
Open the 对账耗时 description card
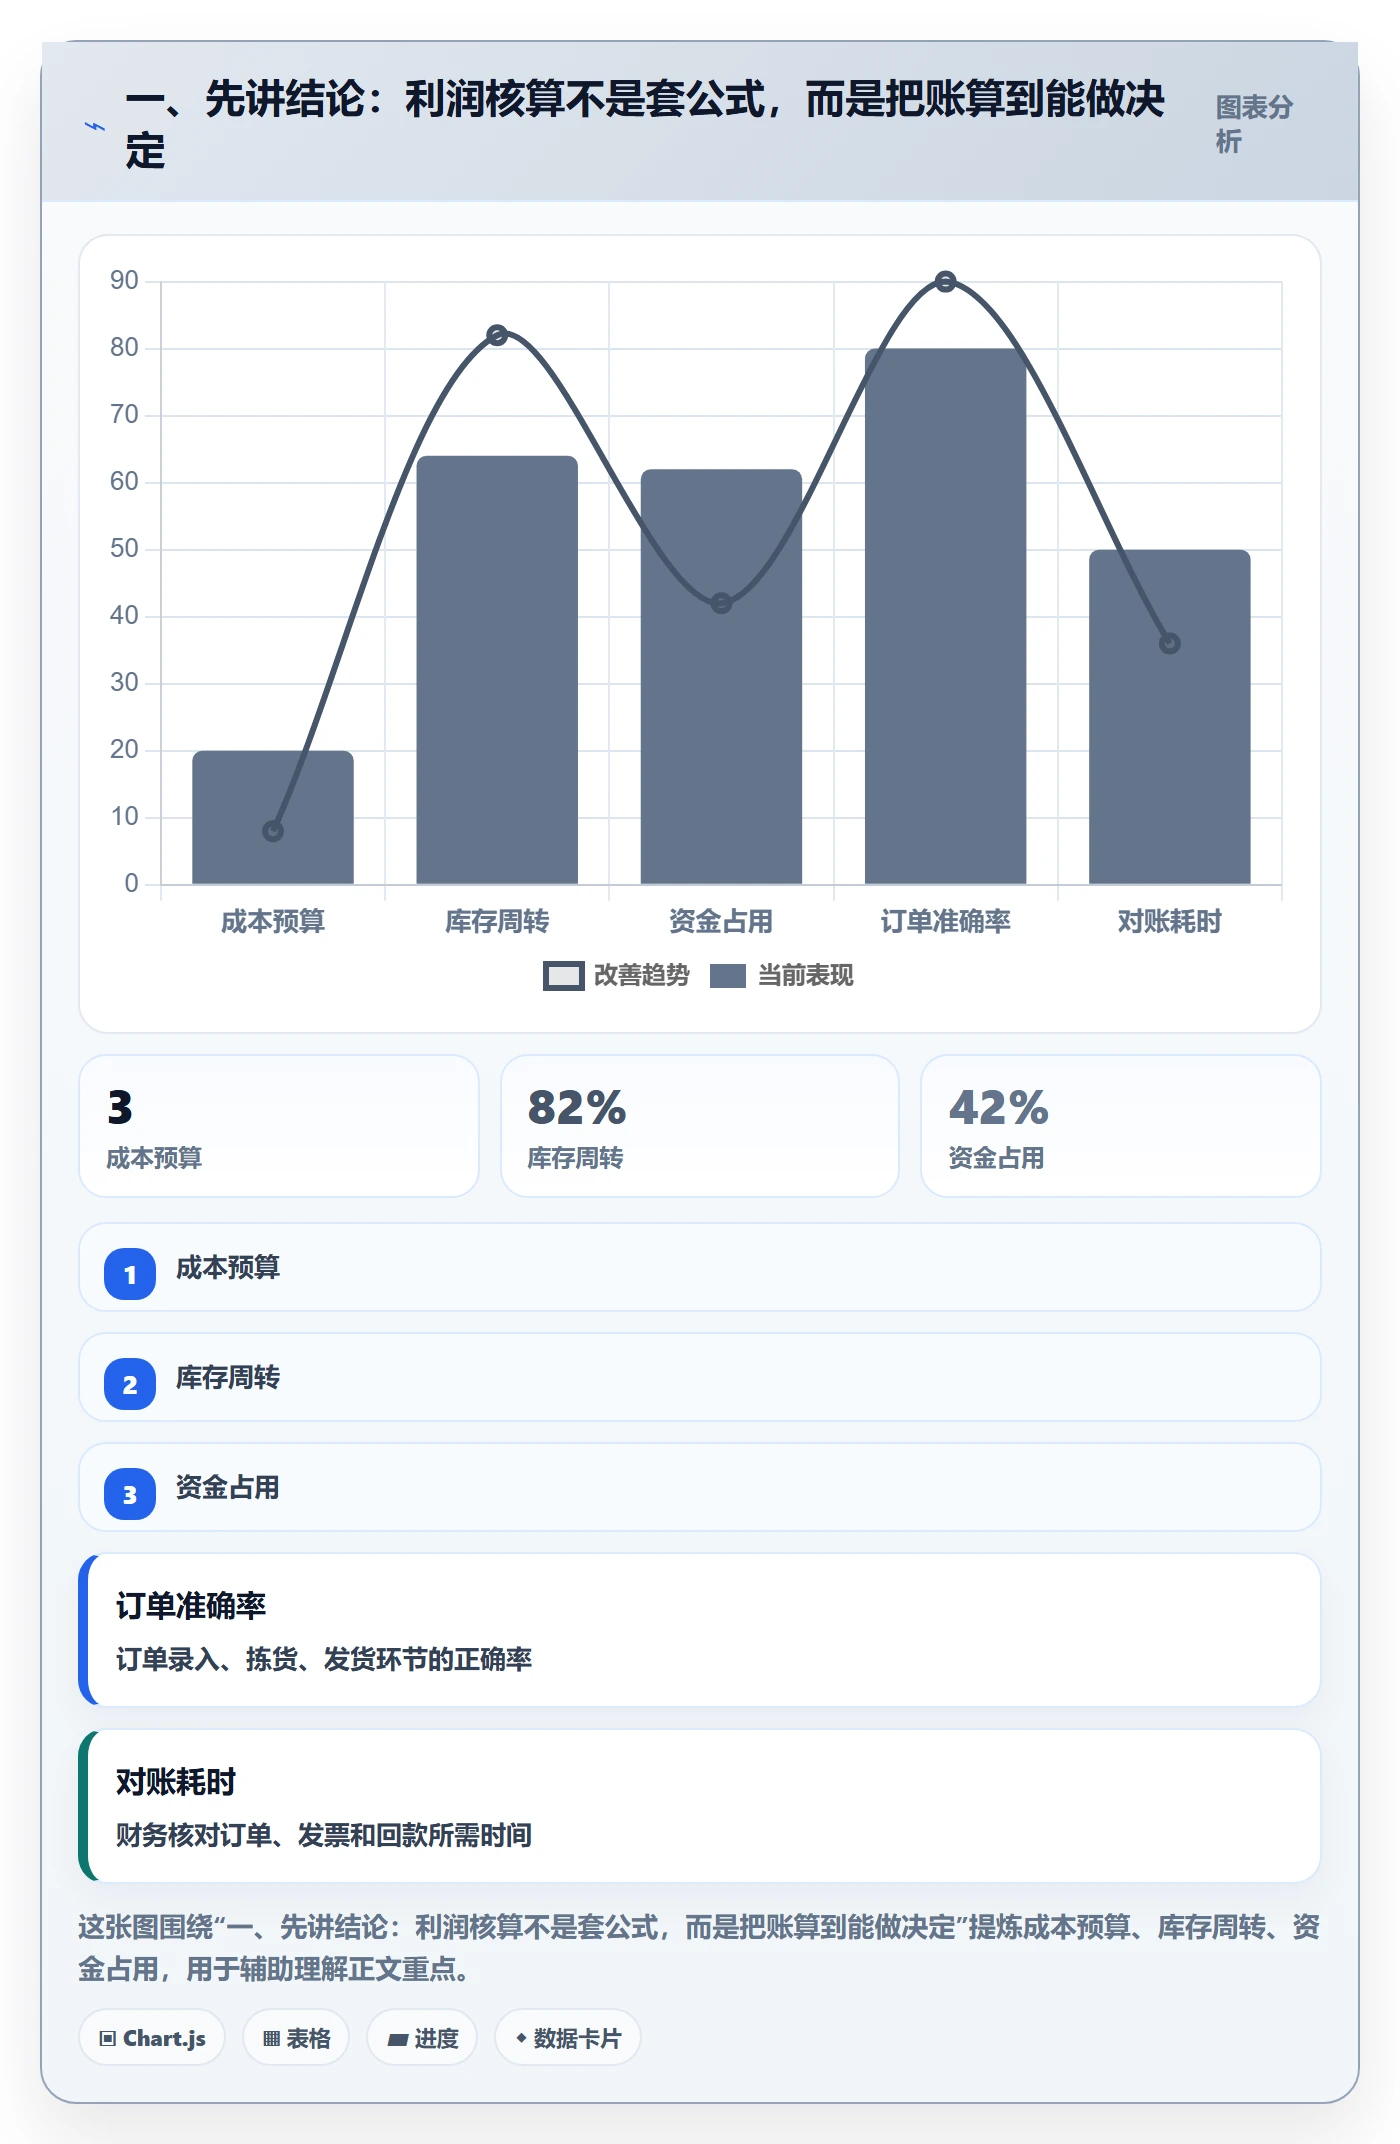(700, 1806)
